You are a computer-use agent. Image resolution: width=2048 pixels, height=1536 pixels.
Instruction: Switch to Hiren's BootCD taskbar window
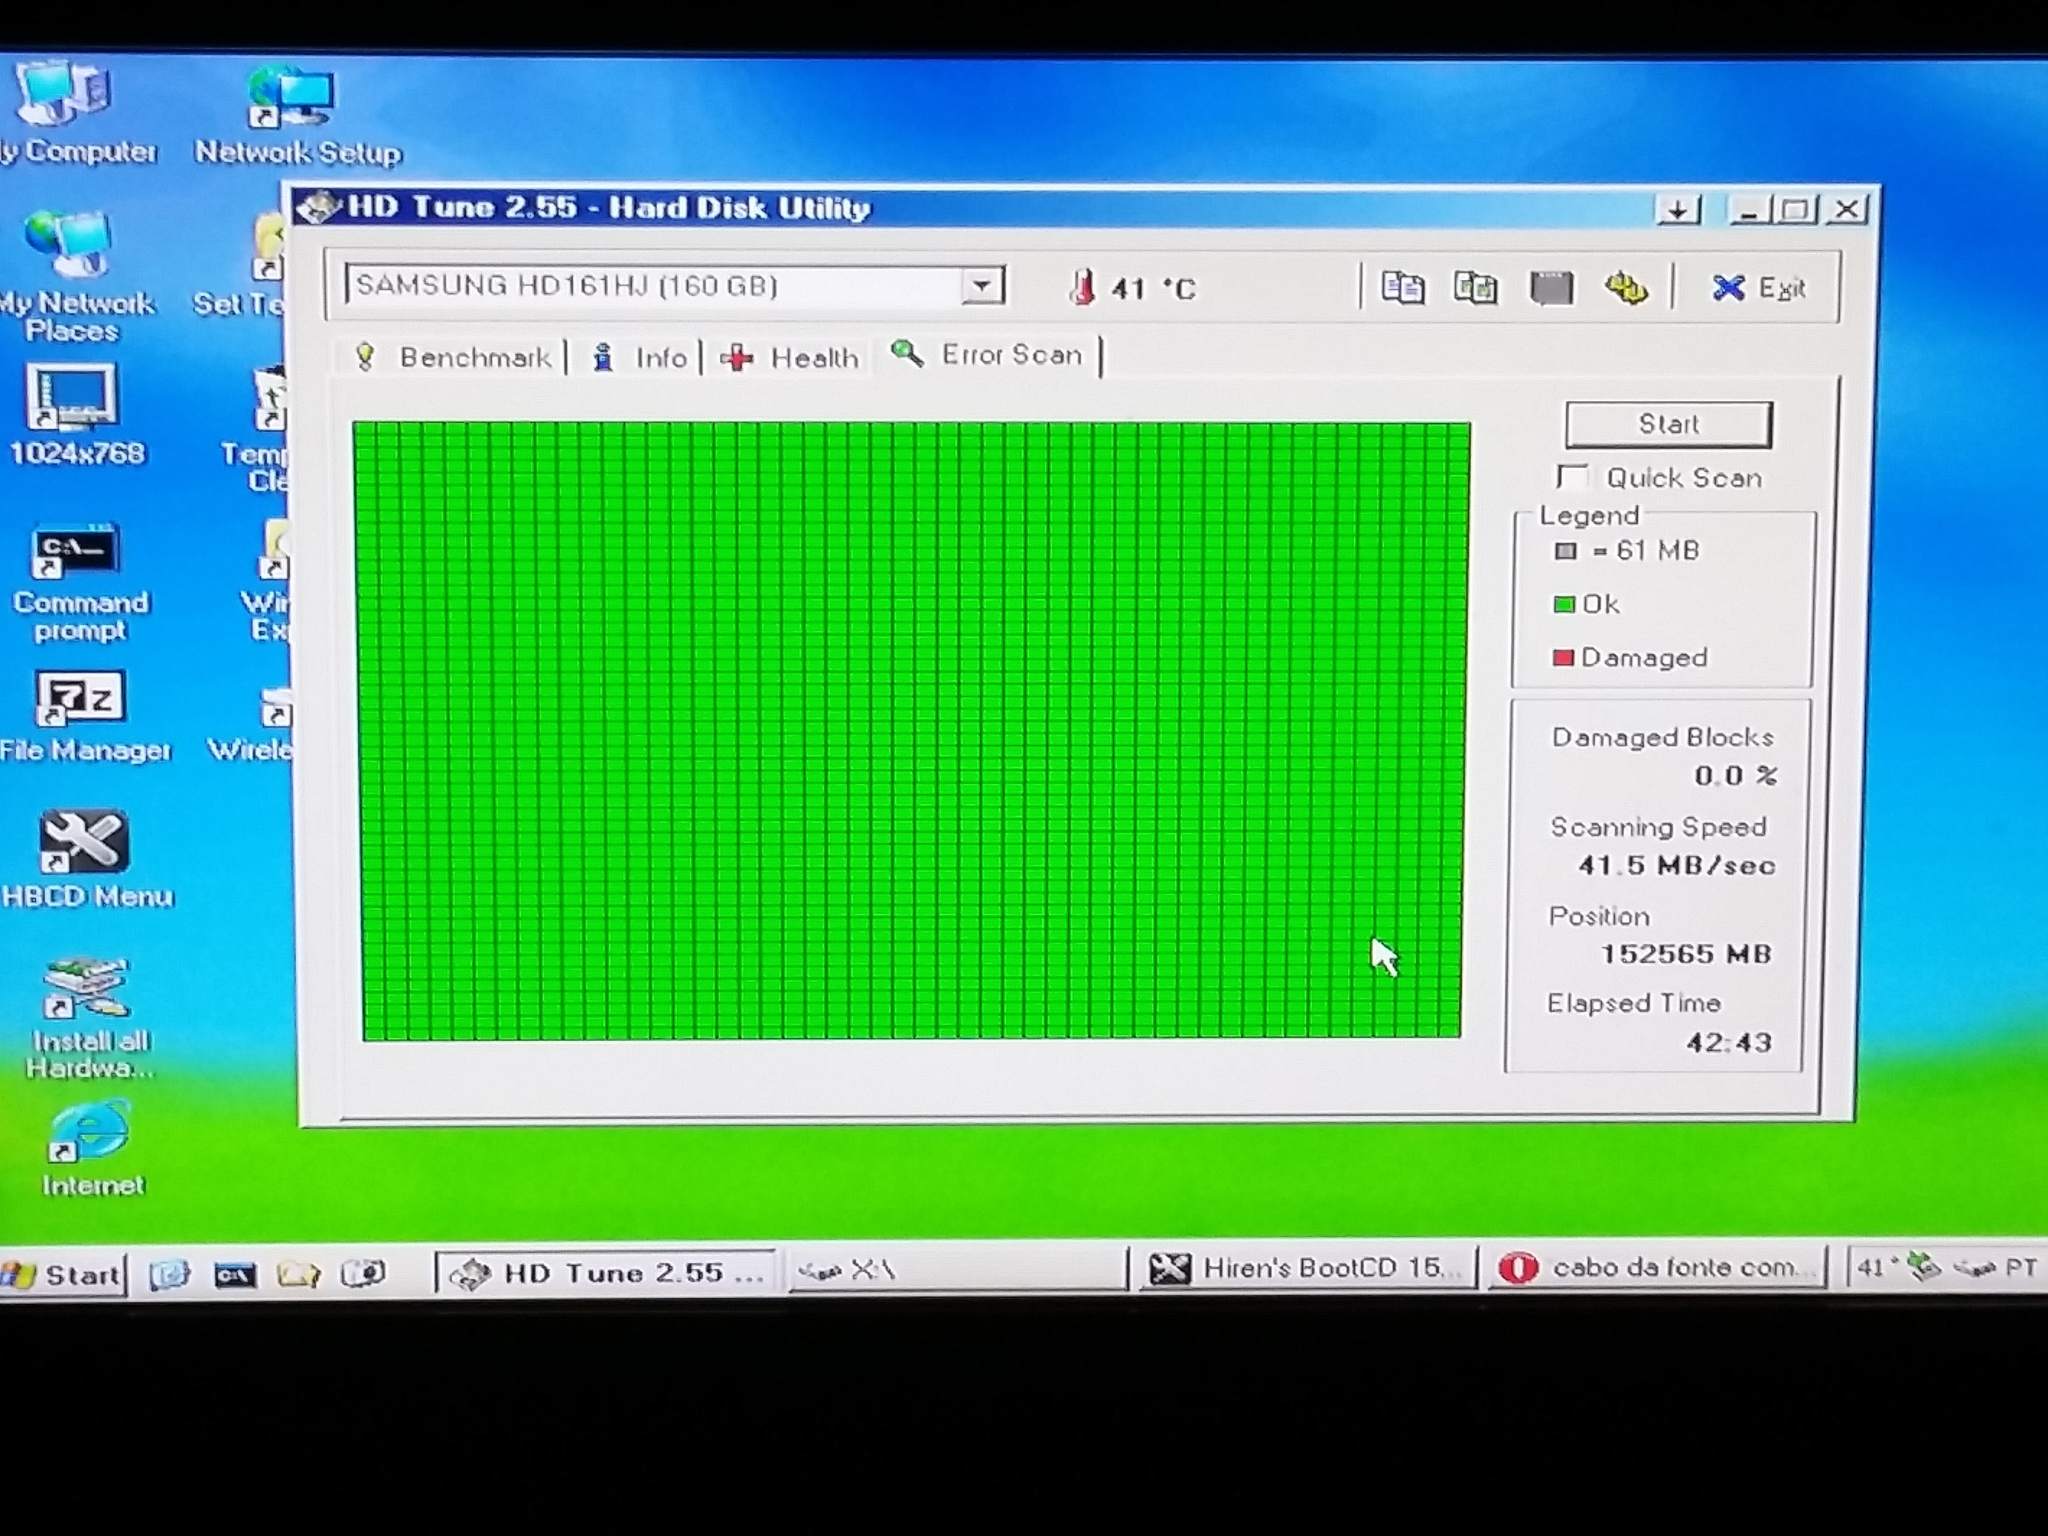coord(1308,1268)
